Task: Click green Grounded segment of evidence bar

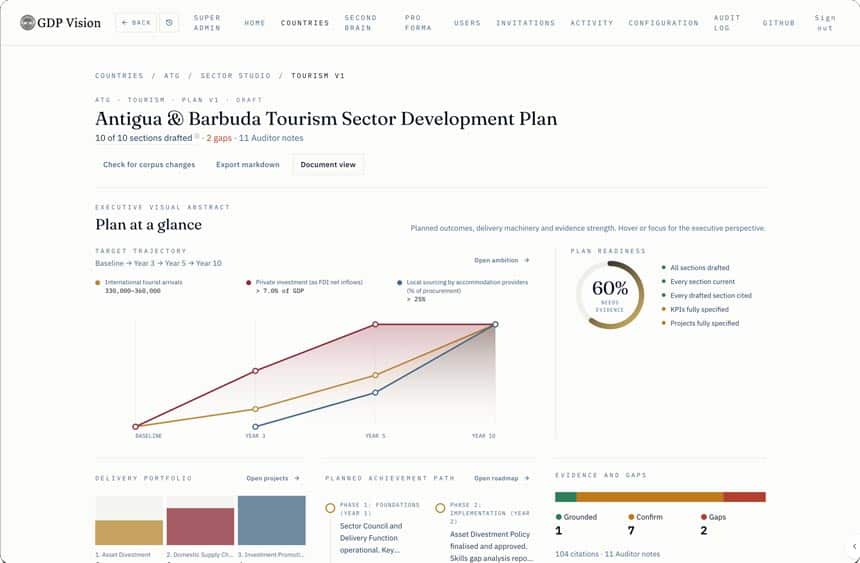Action: click(565, 497)
